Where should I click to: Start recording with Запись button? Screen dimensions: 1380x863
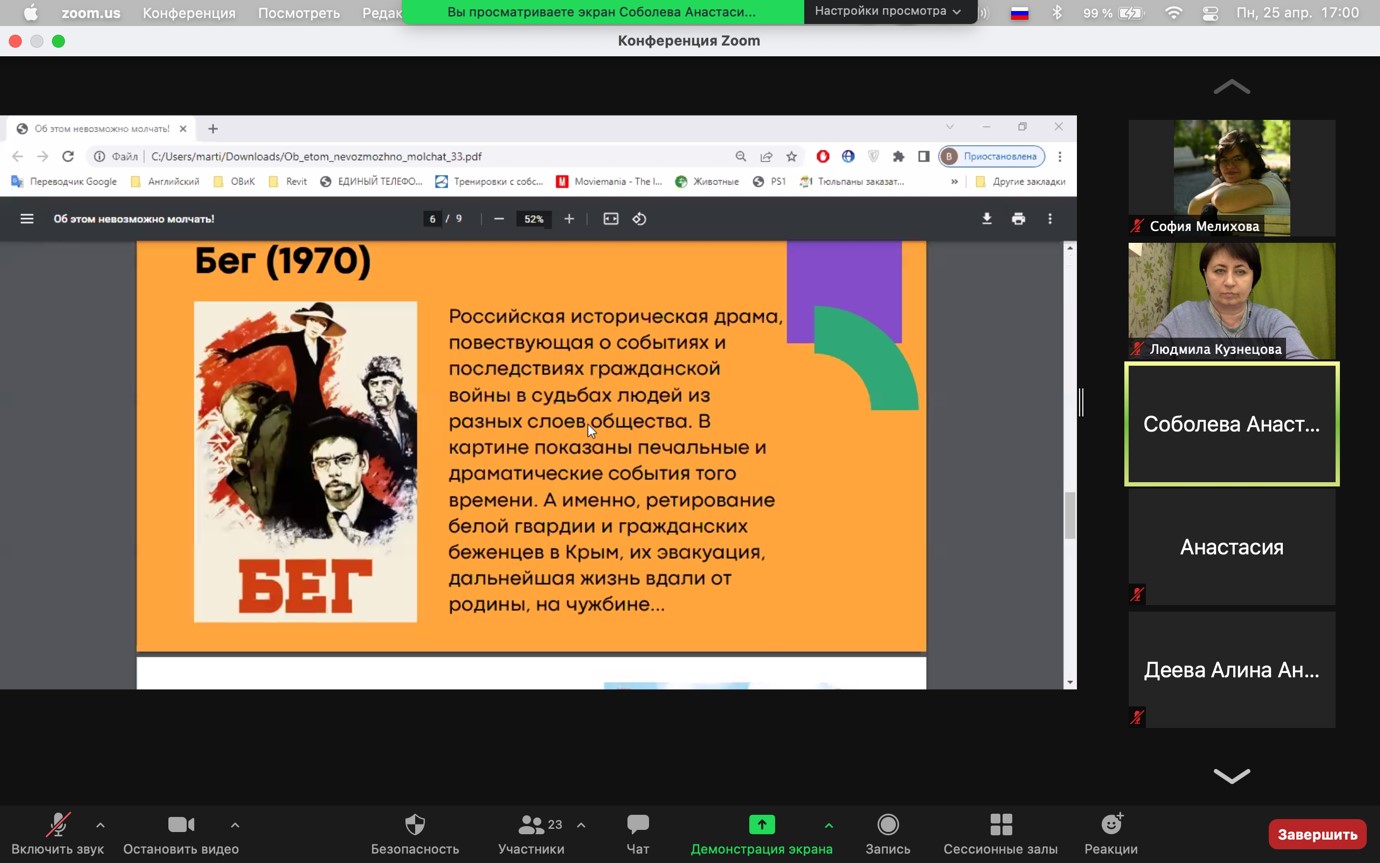click(888, 834)
